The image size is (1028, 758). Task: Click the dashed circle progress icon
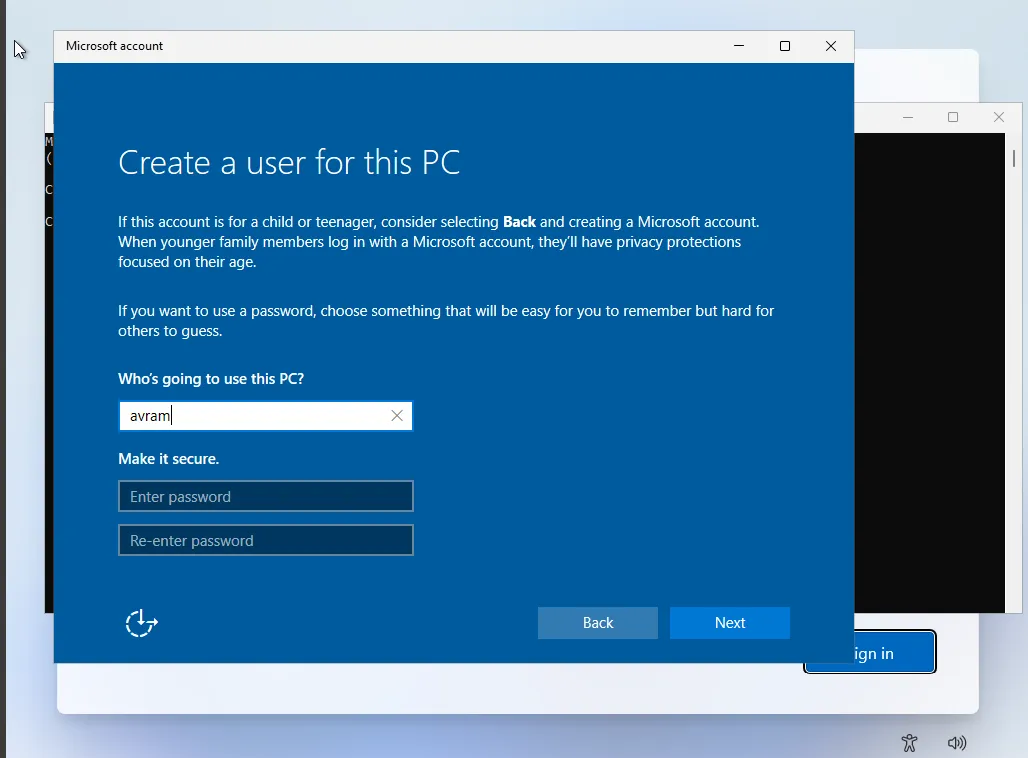pyautogui.click(x=141, y=622)
